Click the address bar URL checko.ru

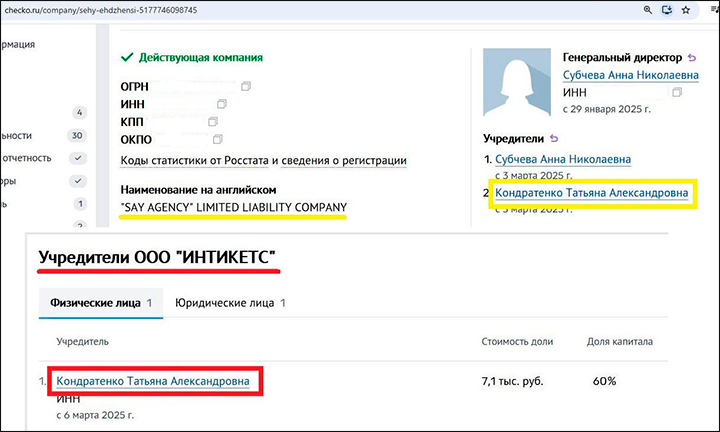click(101, 10)
